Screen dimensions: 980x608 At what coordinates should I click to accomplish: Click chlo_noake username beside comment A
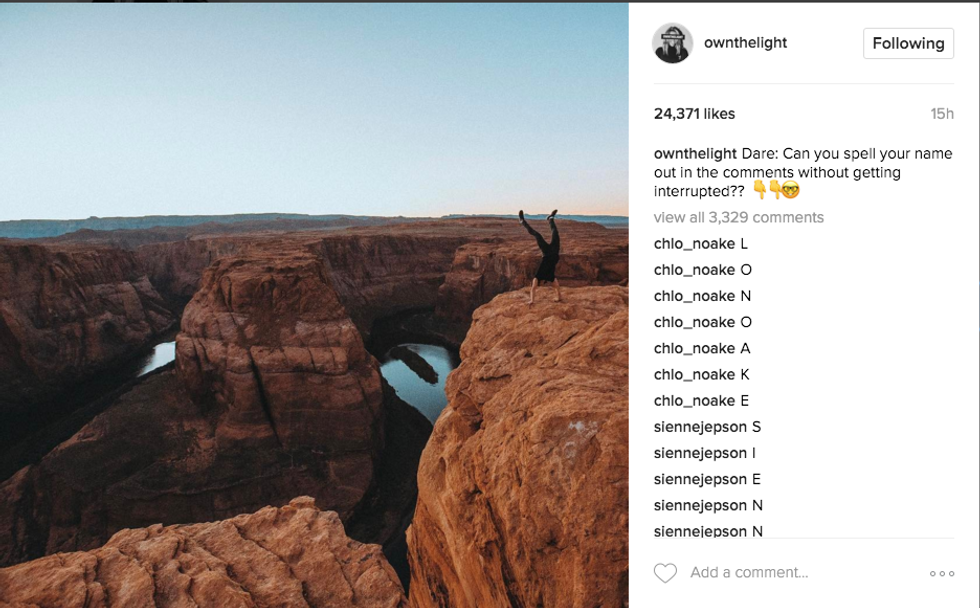(694, 349)
